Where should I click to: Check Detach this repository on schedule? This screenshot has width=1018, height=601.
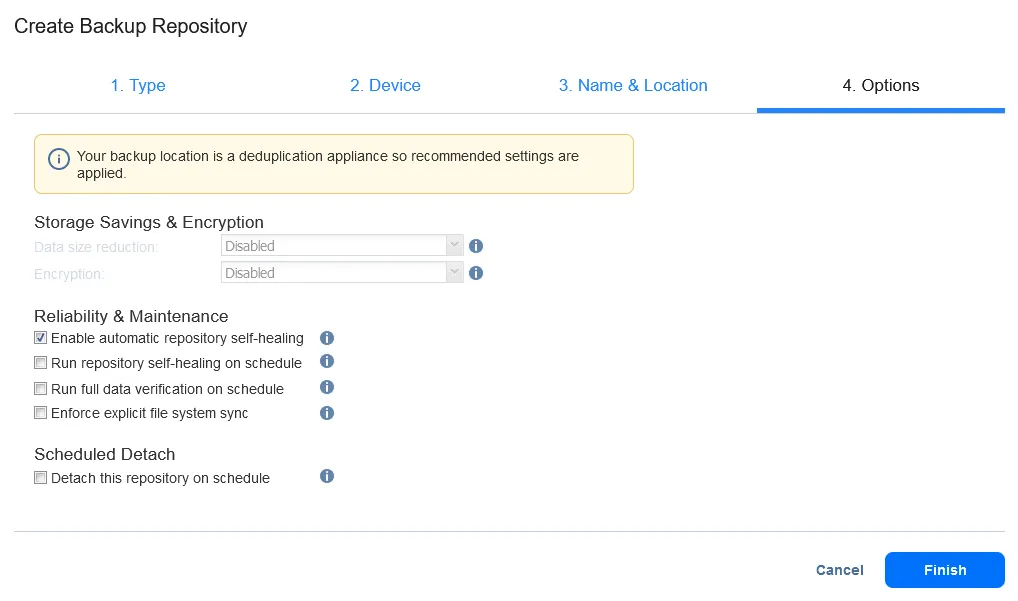(41, 478)
